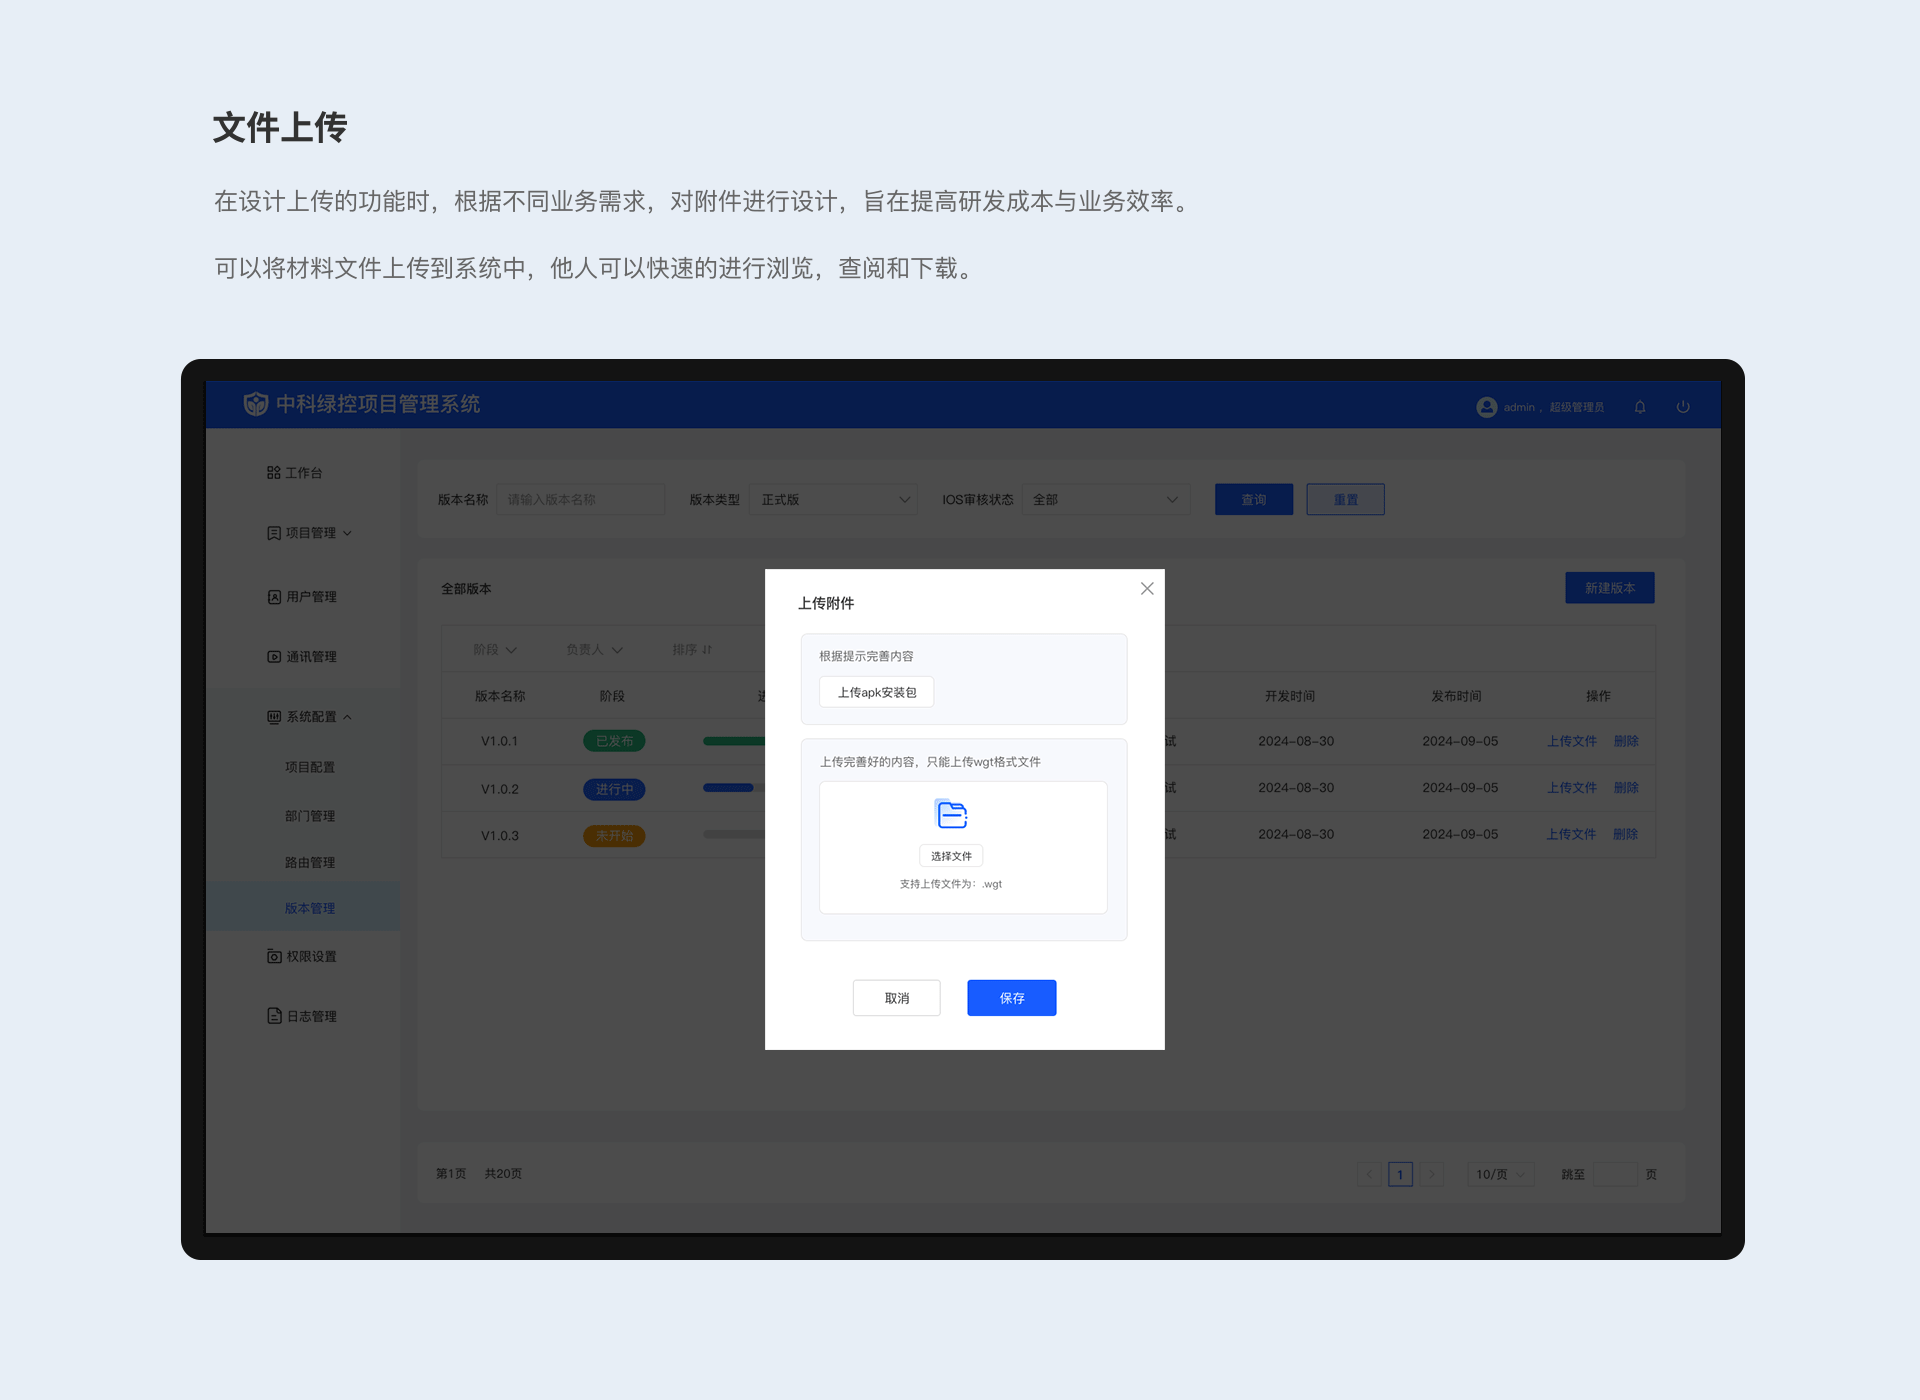The height and width of the screenshot is (1400, 1920).
Task: Click the 未开始 status tag
Action: click(x=614, y=836)
